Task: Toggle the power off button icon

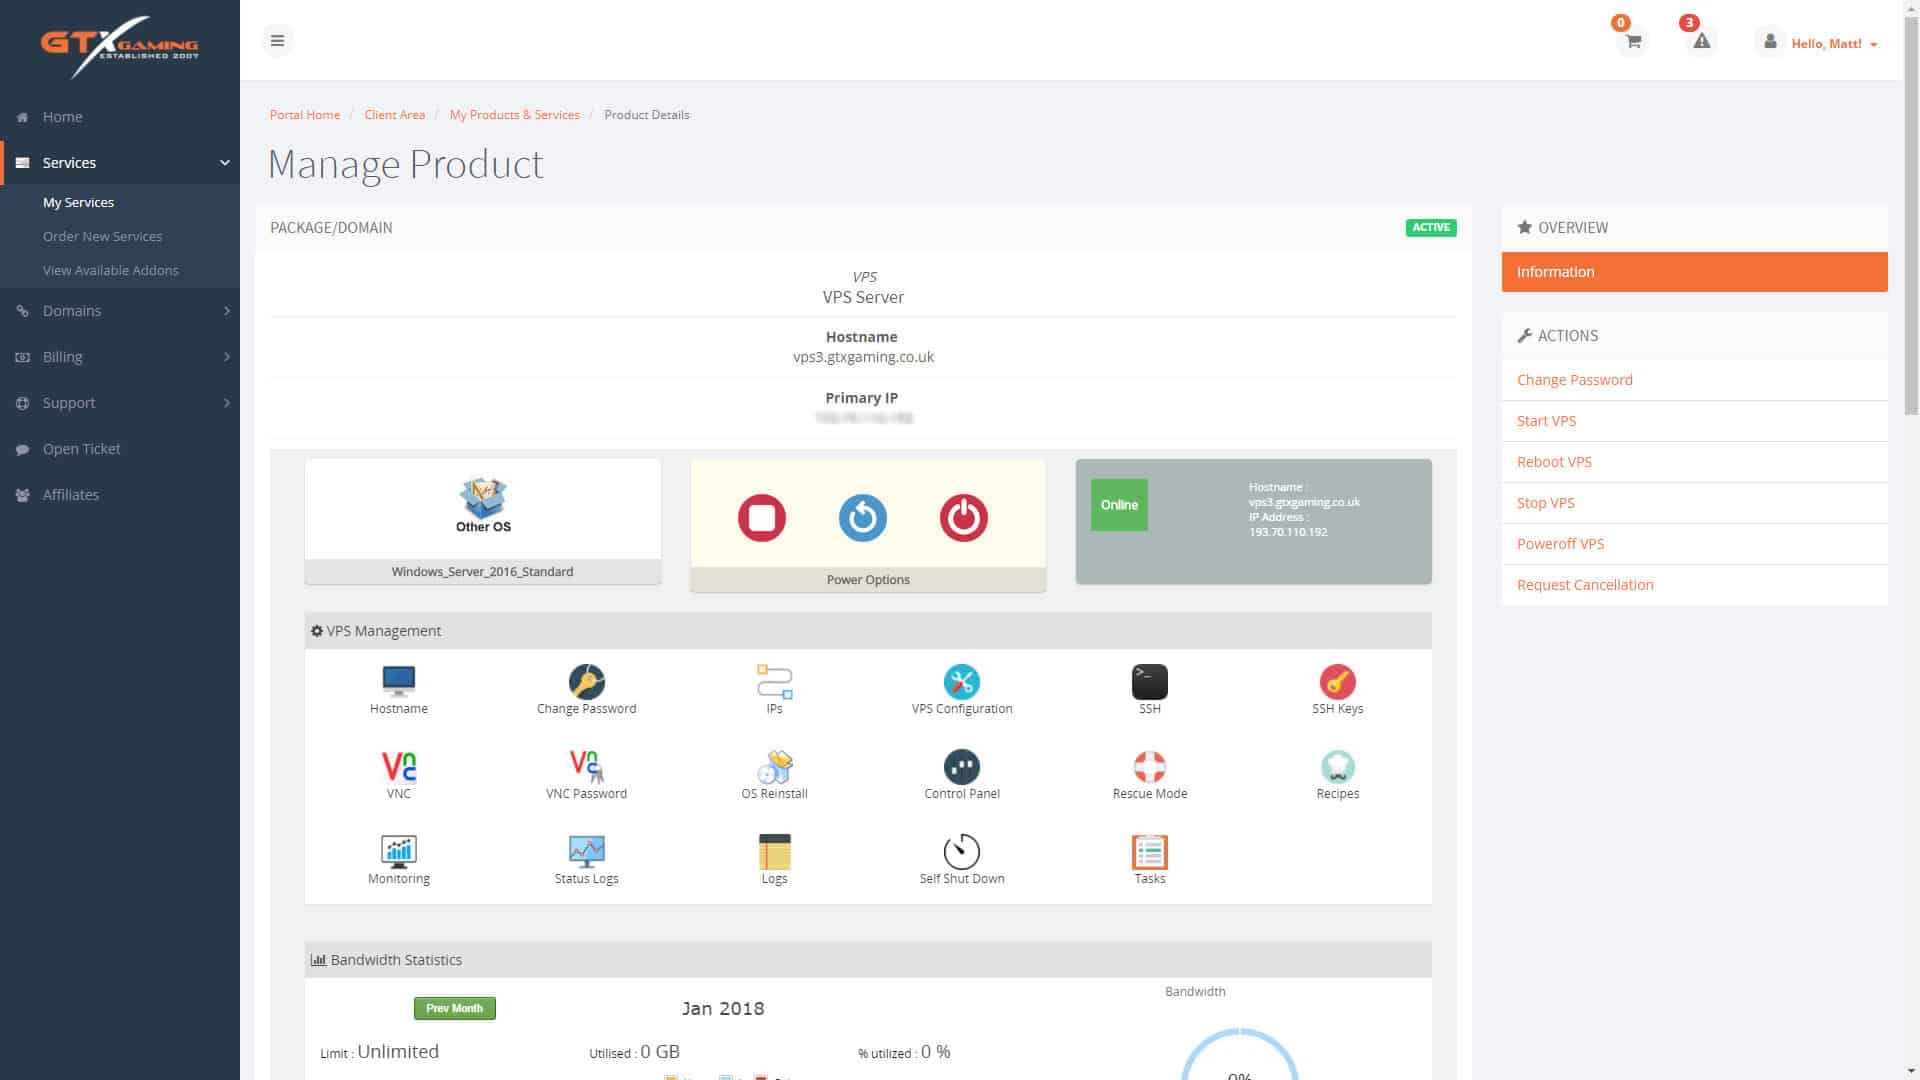Action: 964,517
